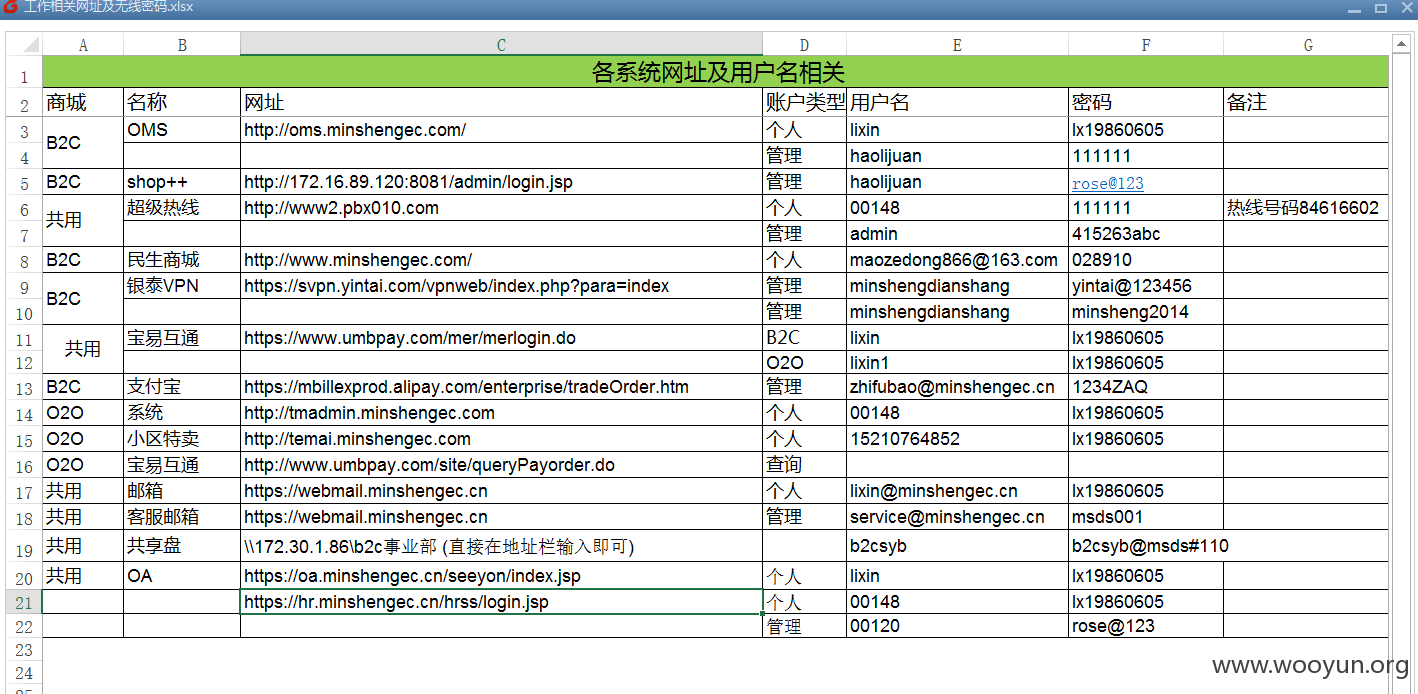Click the 用户名 header cell
Screen dimensions: 1418x694
point(957,102)
